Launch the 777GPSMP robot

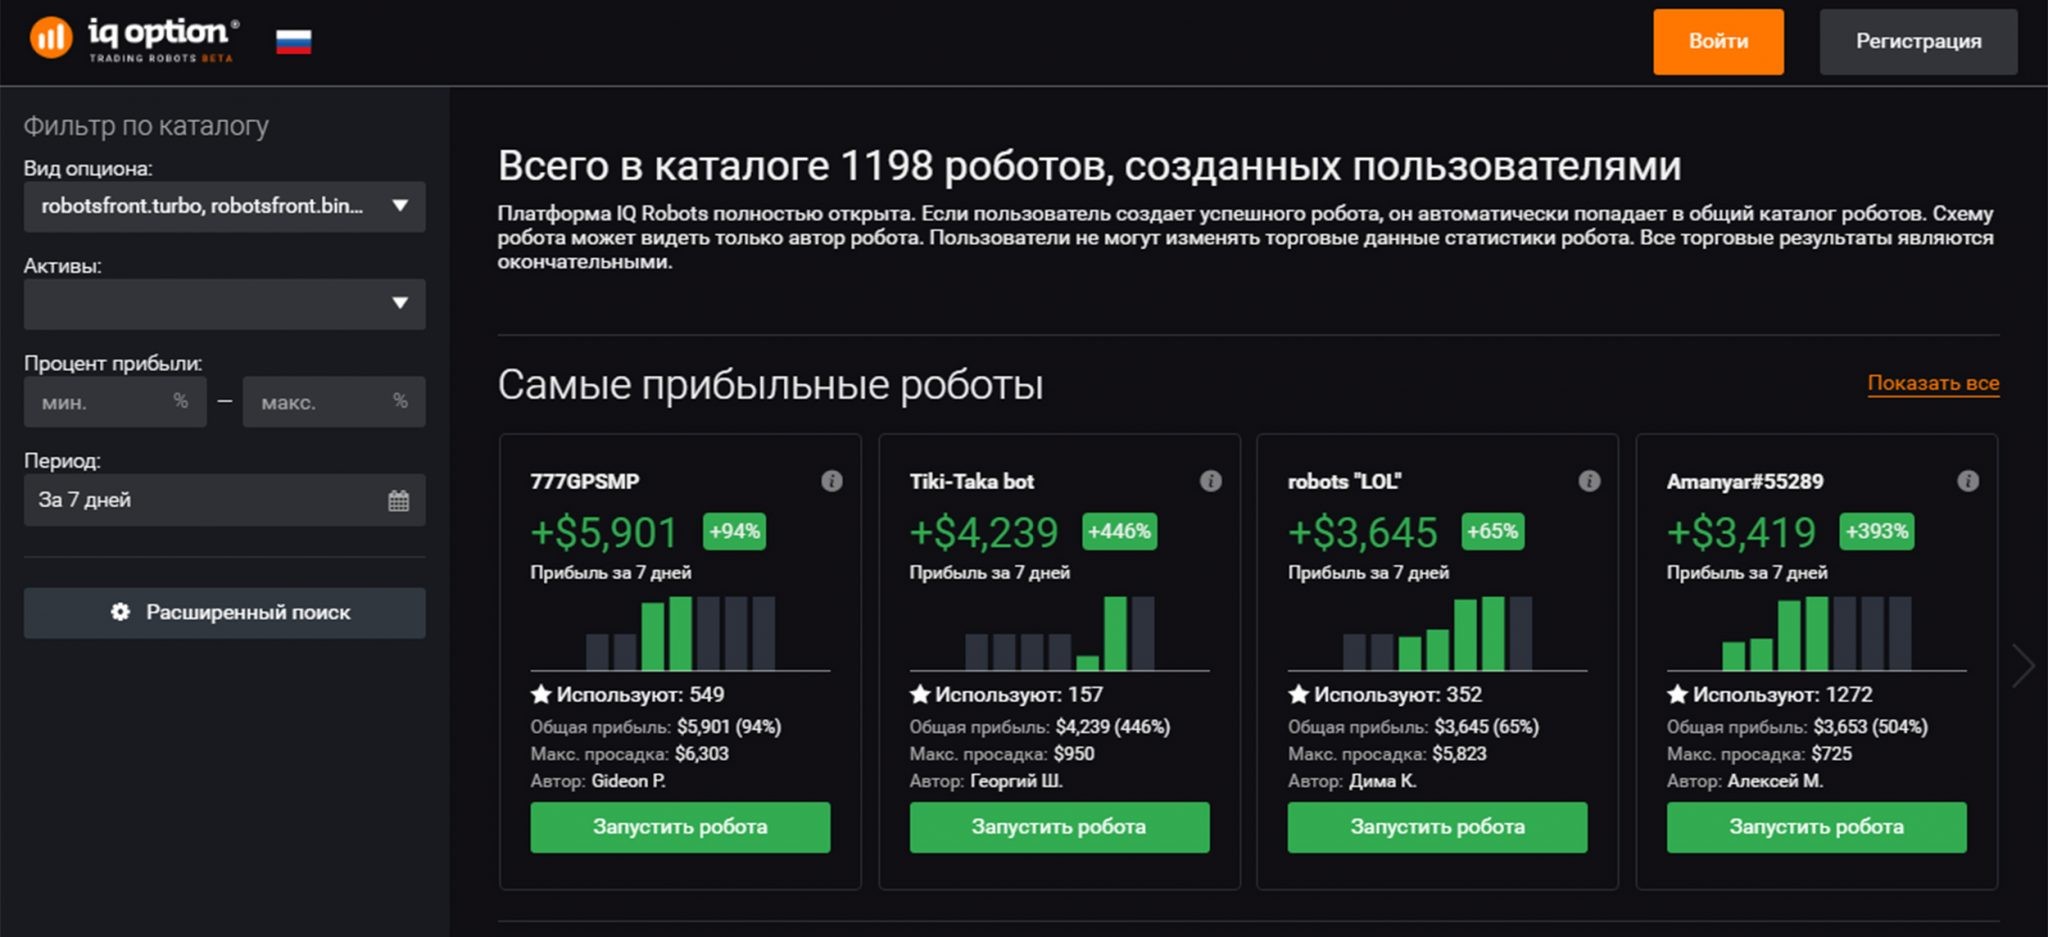click(680, 827)
